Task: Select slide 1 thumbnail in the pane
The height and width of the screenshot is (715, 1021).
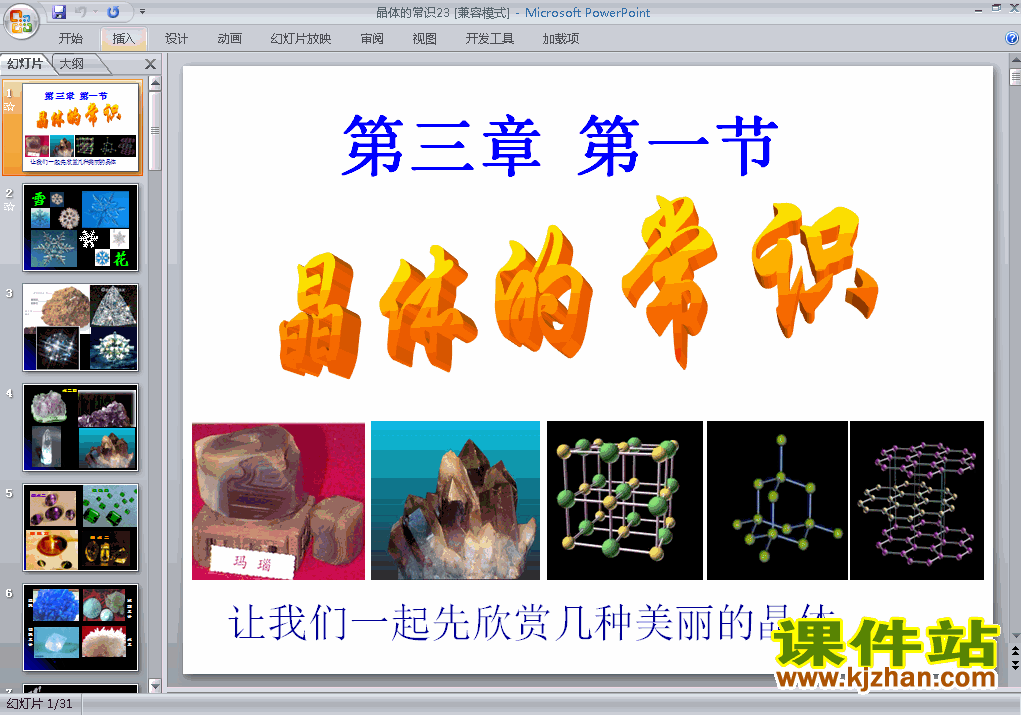Action: tap(81, 127)
